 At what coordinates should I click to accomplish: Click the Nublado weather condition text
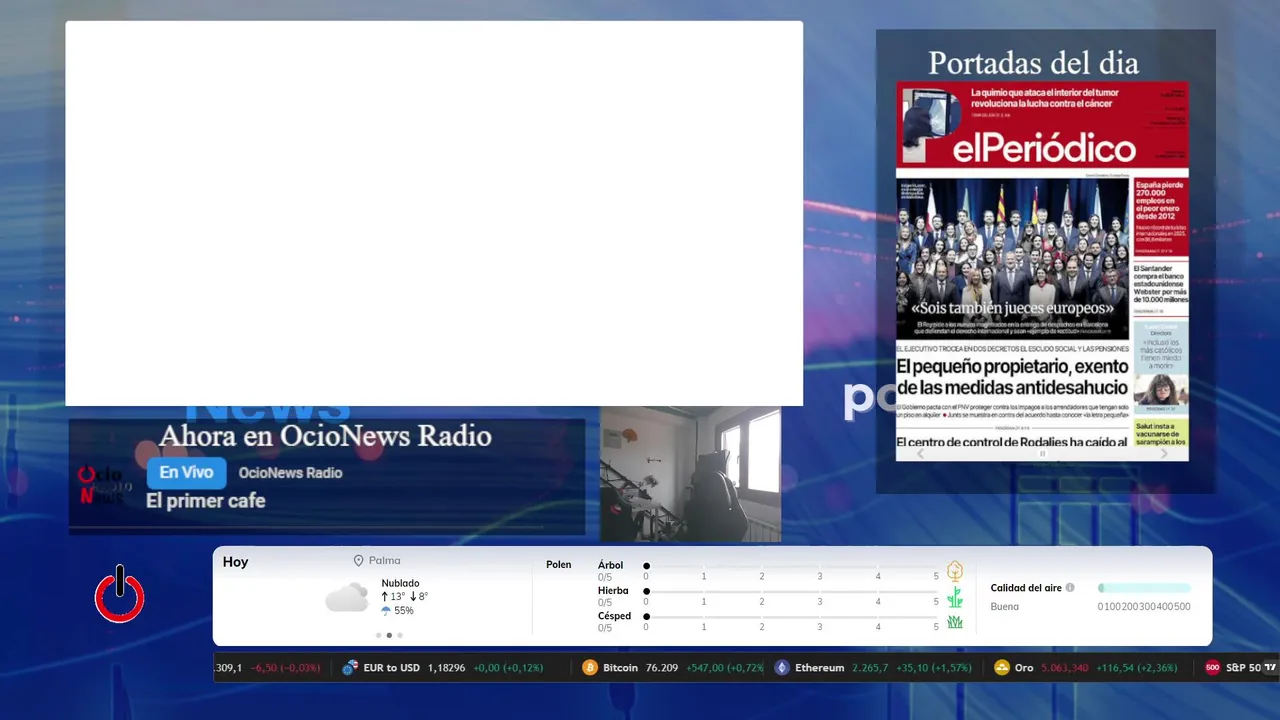click(x=400, y=583)
